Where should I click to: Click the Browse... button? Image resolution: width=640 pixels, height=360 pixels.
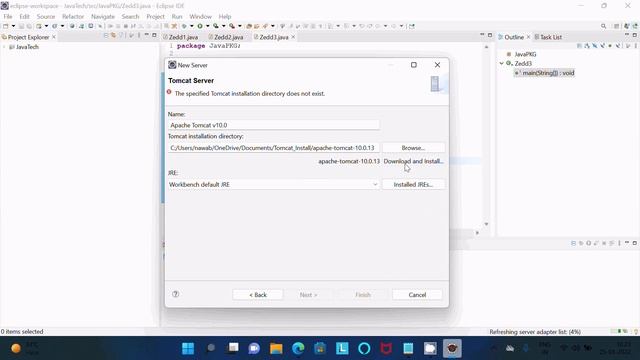413,148
